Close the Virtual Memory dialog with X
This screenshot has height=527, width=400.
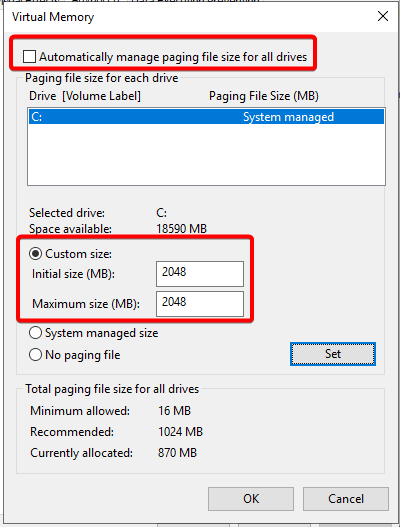[383, 16]
